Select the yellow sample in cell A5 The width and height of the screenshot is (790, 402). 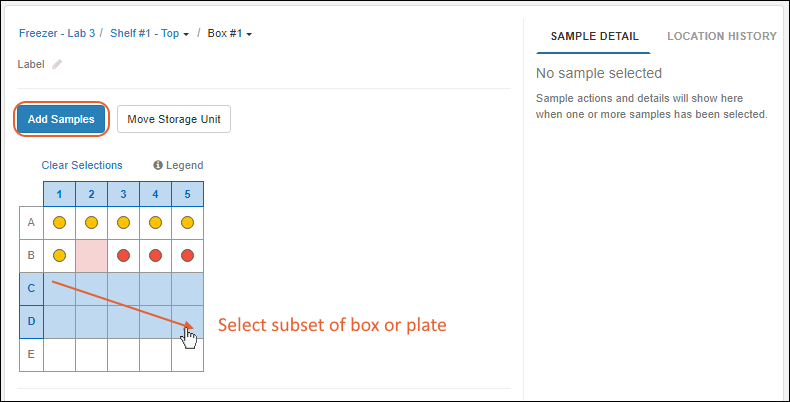pyautogui.click(x=187, y=222)
